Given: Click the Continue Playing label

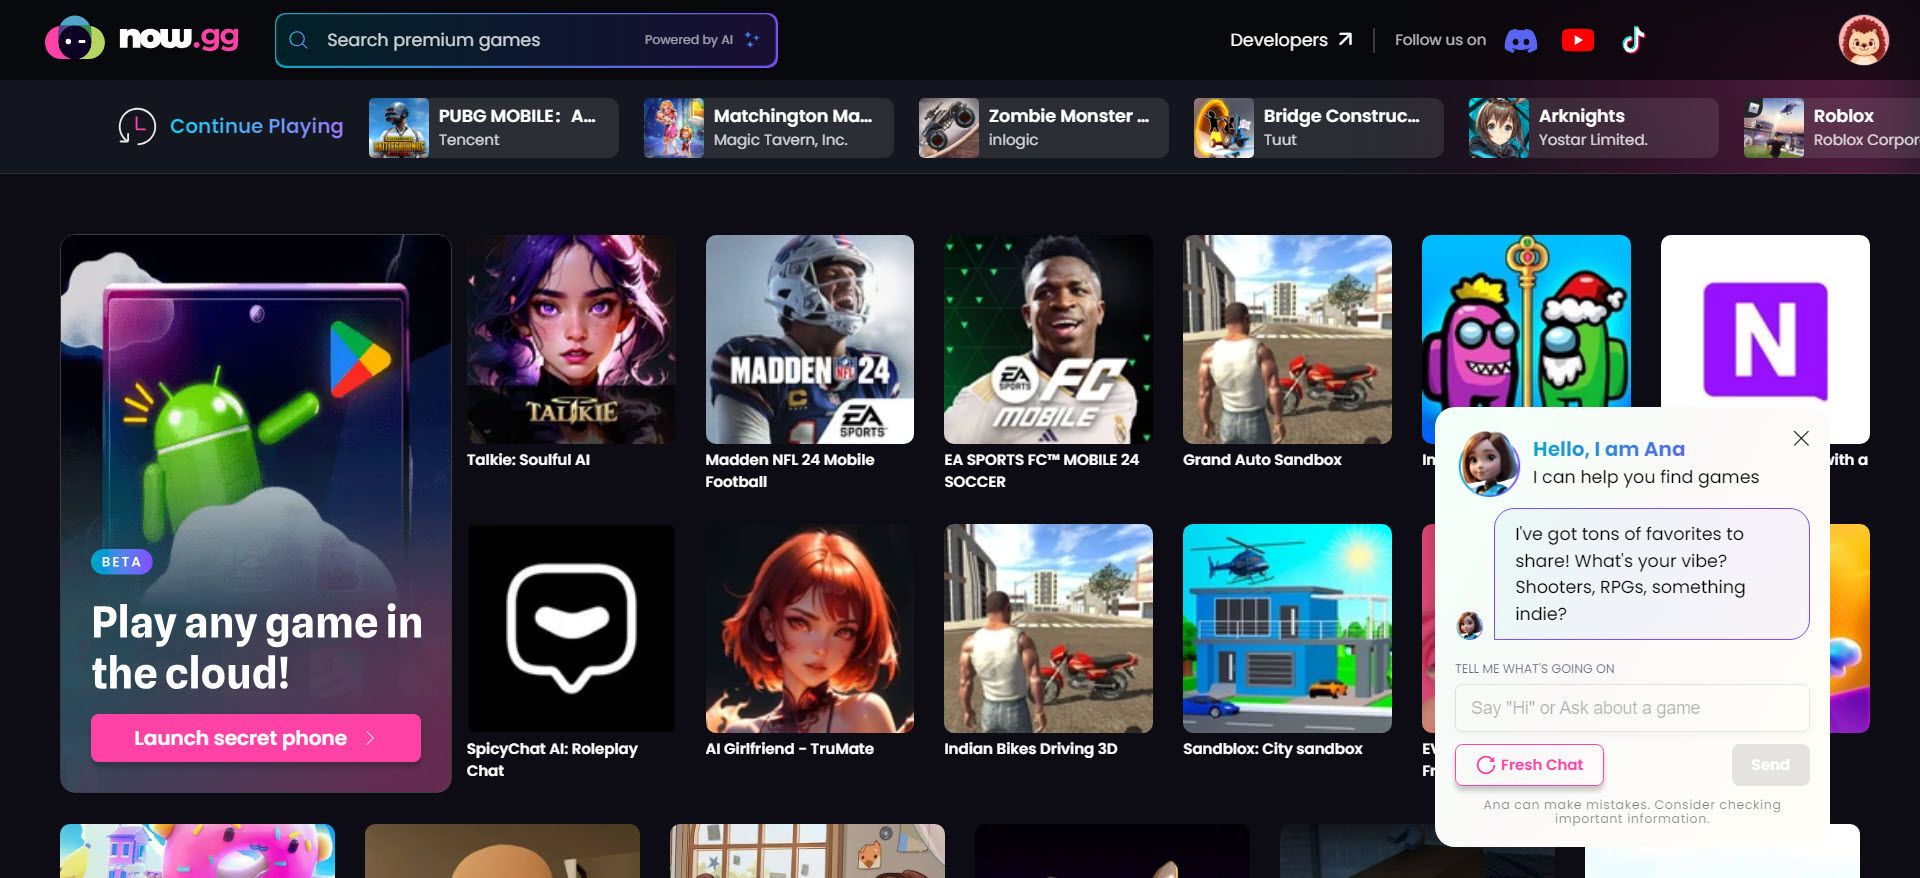Looking at the screenshot, I should 256,126.
